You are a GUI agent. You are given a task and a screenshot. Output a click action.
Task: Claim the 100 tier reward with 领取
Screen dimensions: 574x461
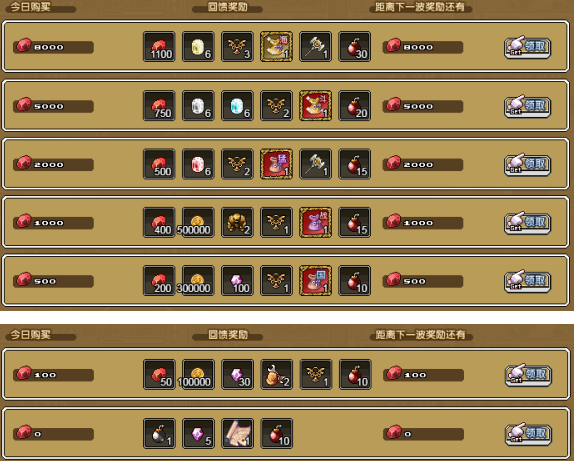(x=528, y=375)
